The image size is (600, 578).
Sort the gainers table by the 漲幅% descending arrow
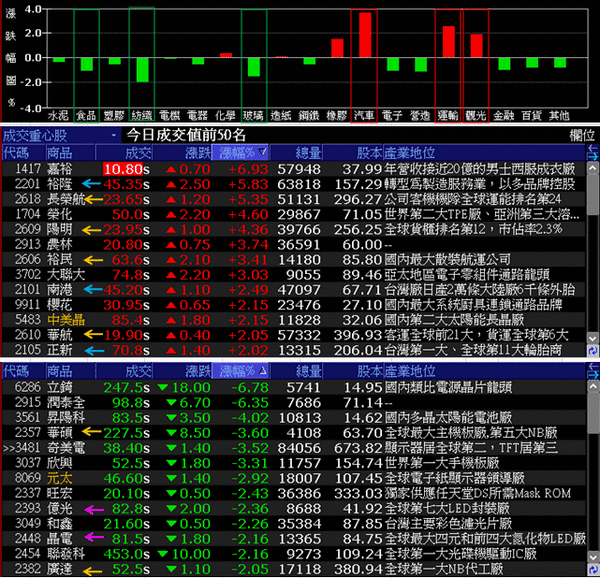click(262, 153)
